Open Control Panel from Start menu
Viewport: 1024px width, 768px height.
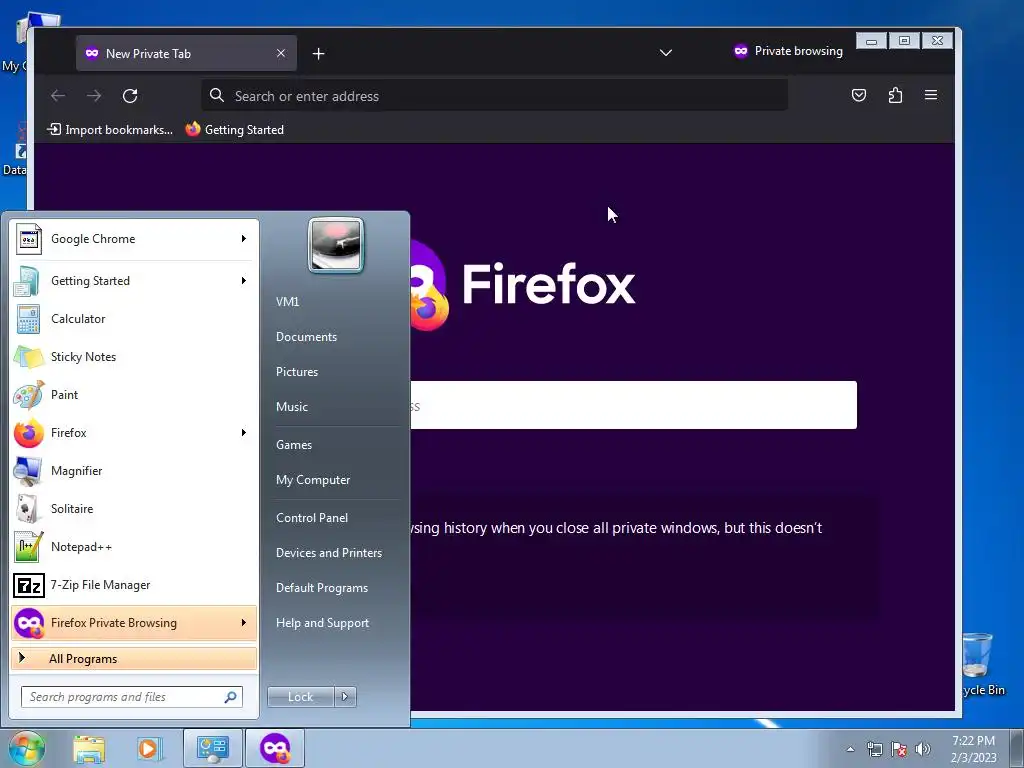pyautogui.click(x=312, y=518)
